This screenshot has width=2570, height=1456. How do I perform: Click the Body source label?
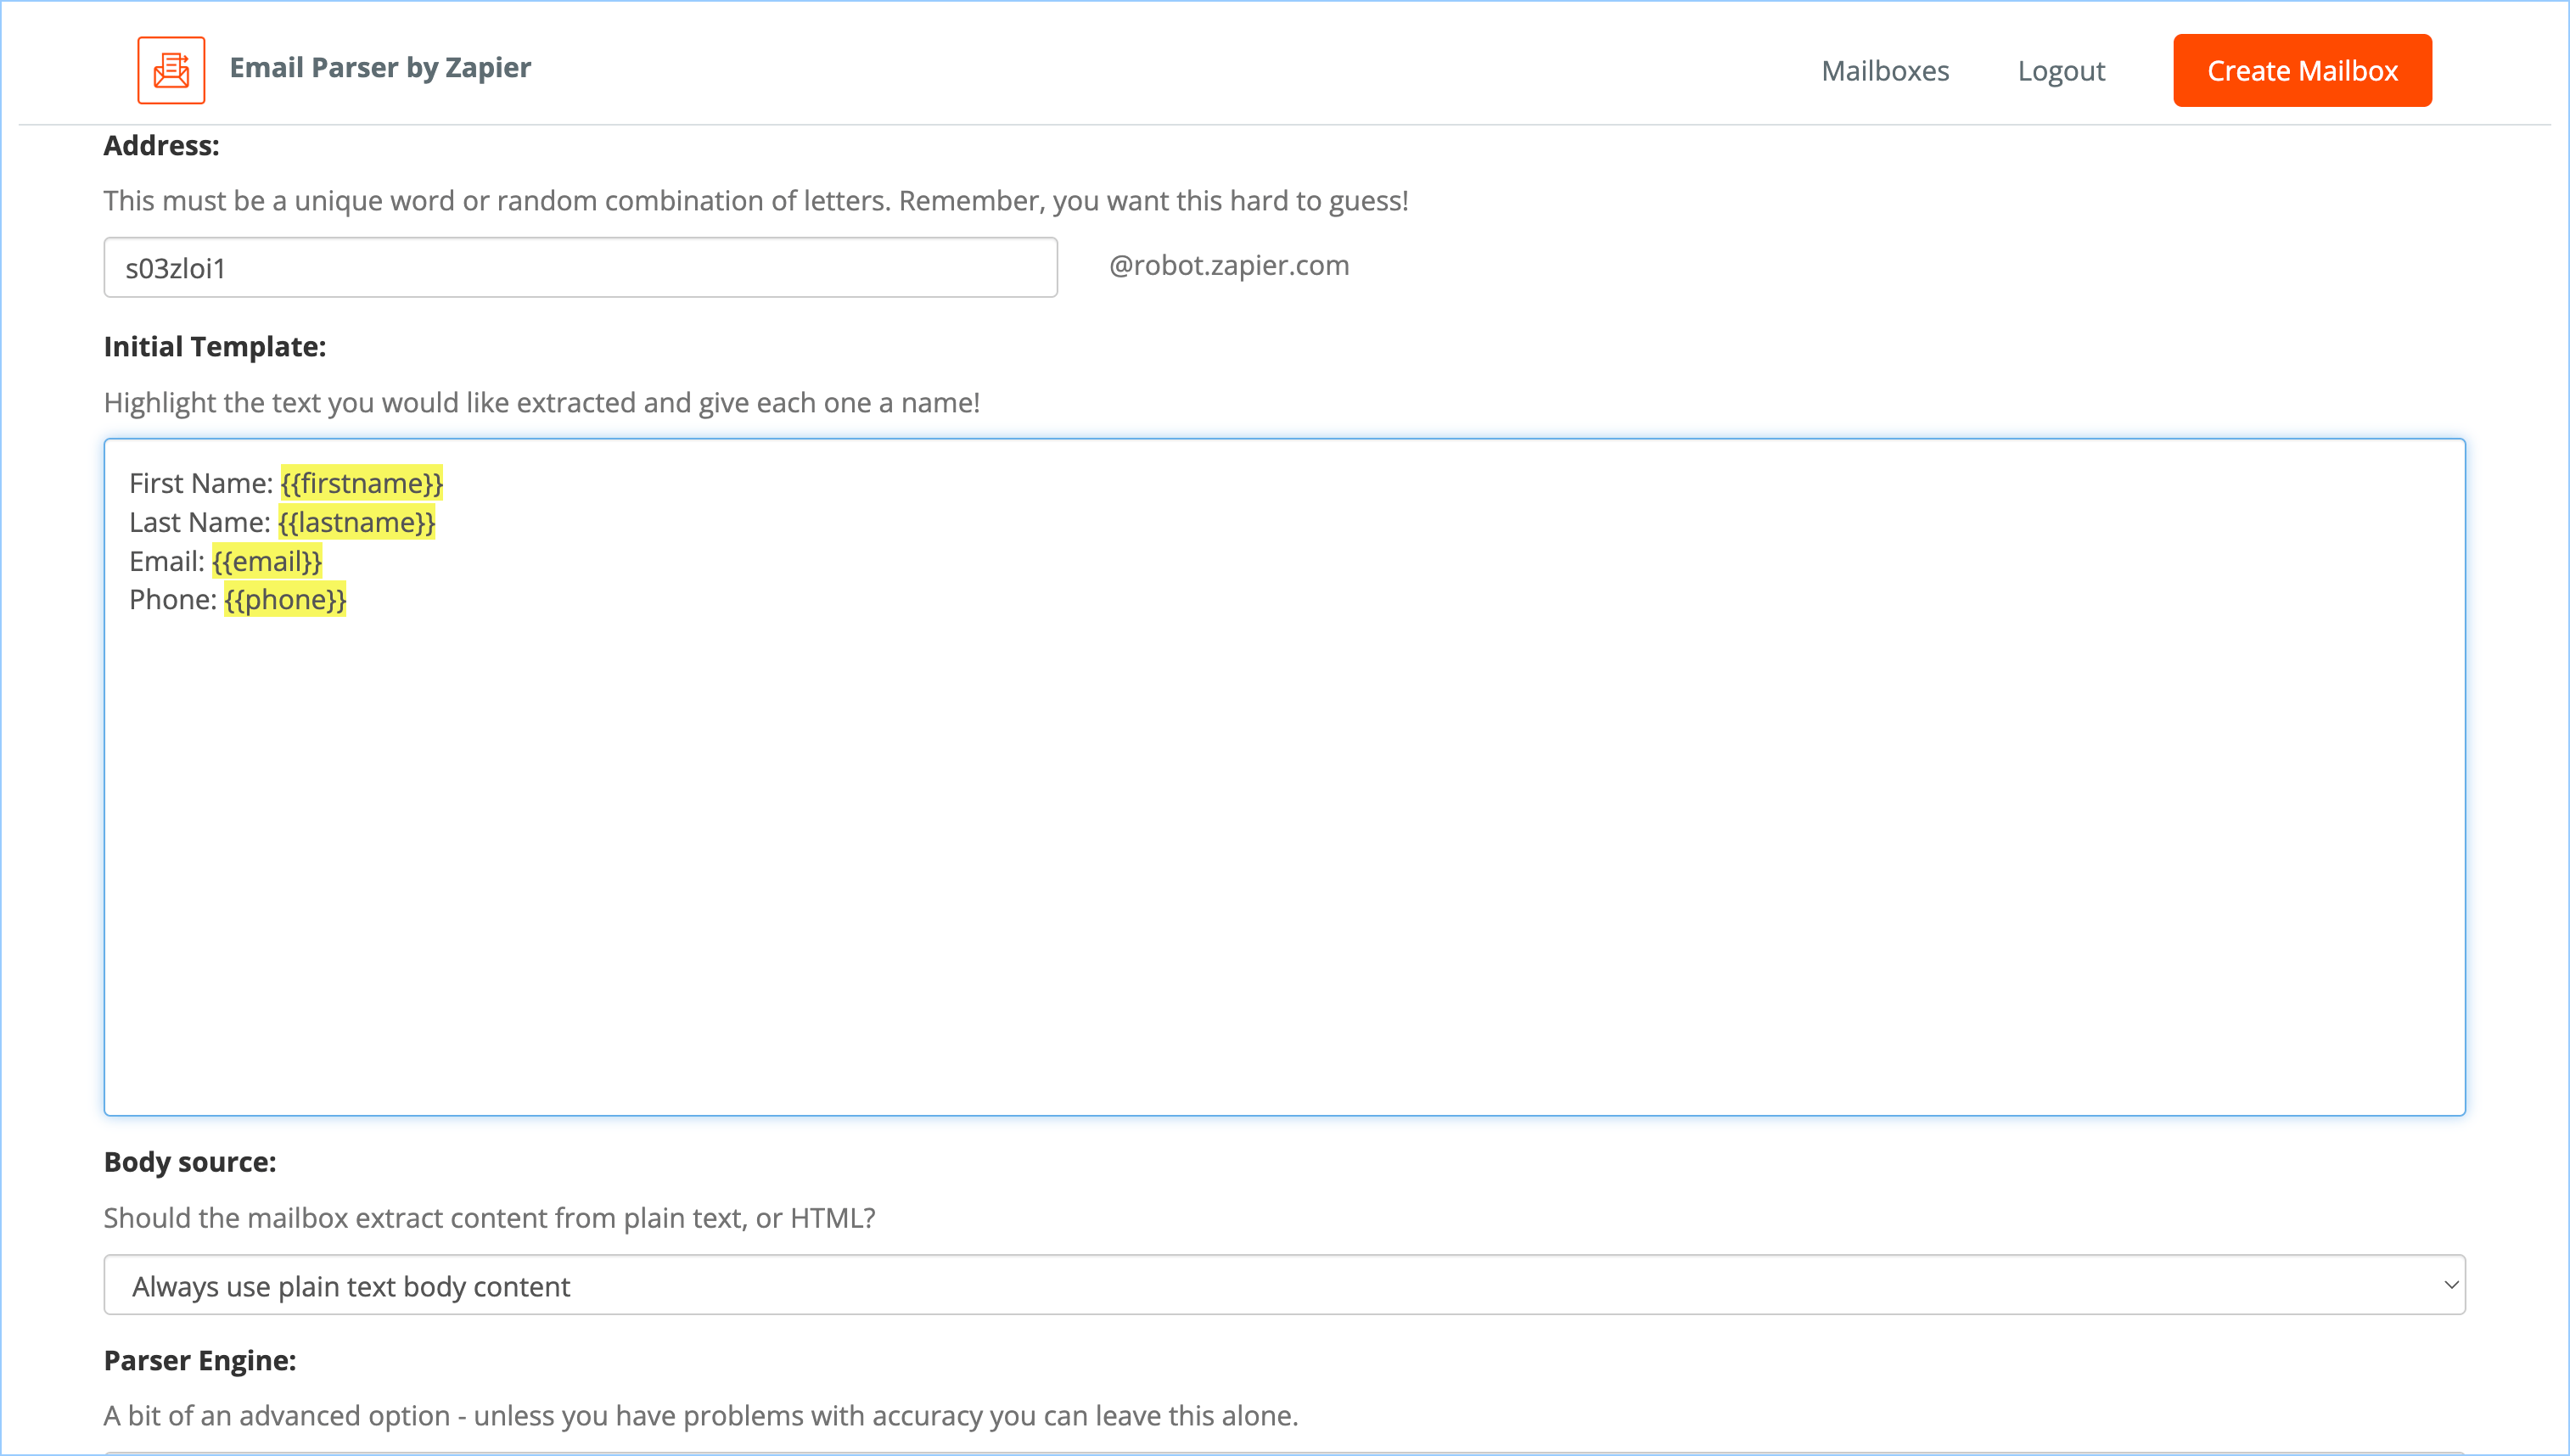(190, 1161)
